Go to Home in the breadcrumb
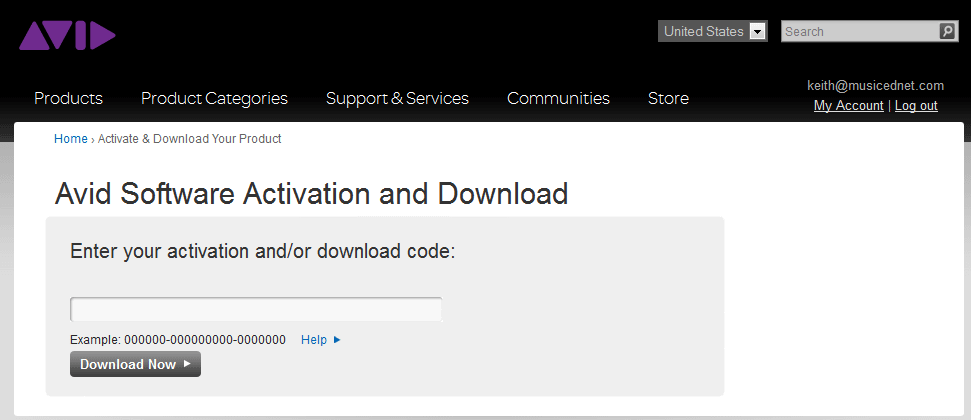 [70, 139]
